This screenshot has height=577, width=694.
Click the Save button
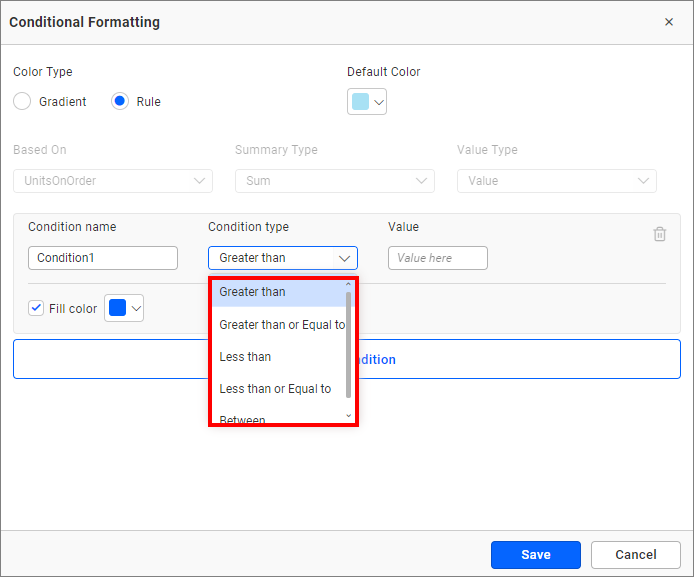pyautogui.click(x=535, y=555)
